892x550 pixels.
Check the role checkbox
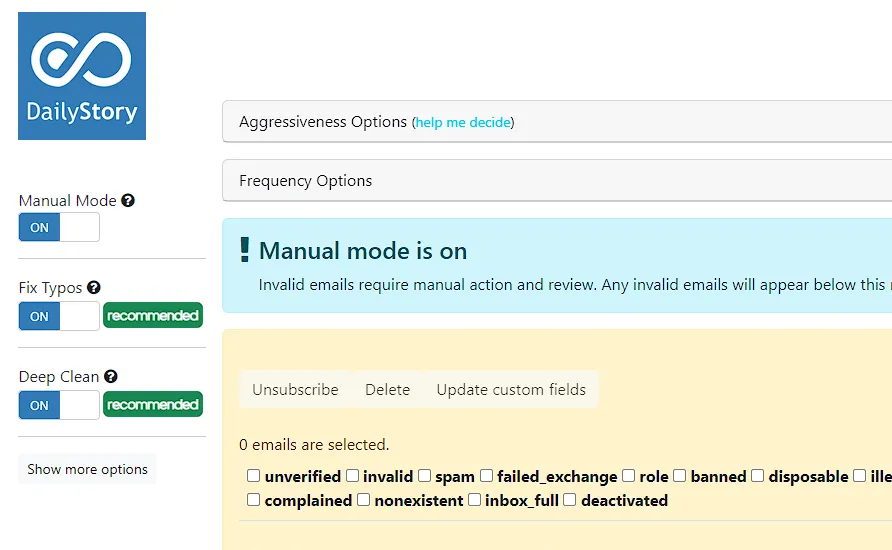coord(629,475)
